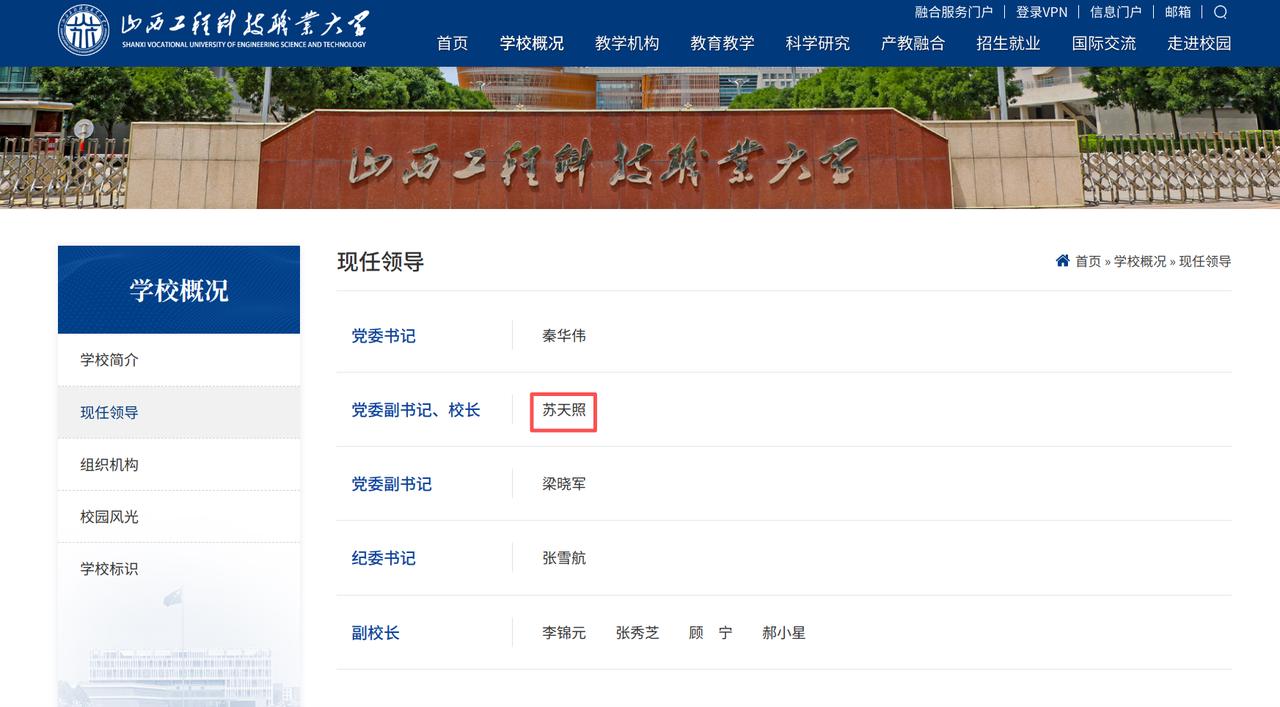This screenshot has width=1280, height=707.
Task: Click the 党委副书记、校长 label
Action: 415,410
